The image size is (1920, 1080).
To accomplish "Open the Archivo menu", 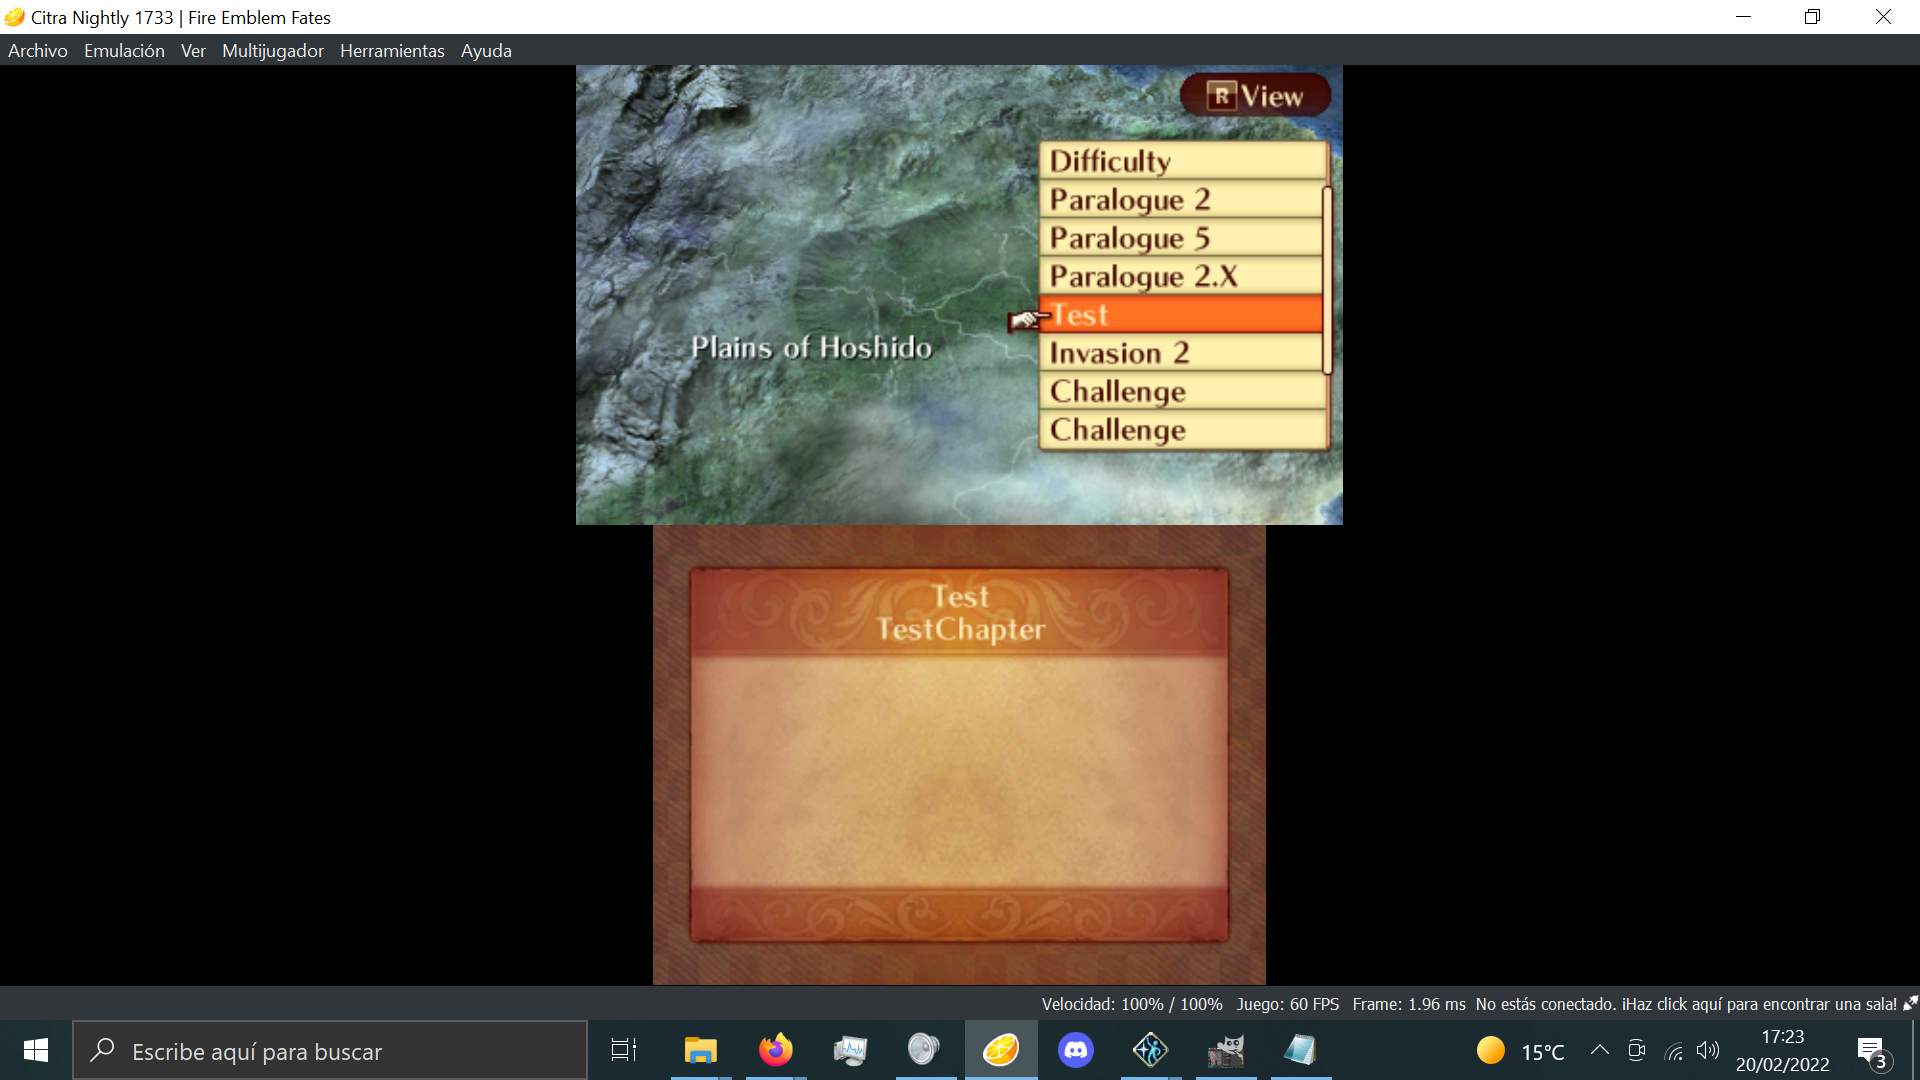I will click(x=38, y=51).
